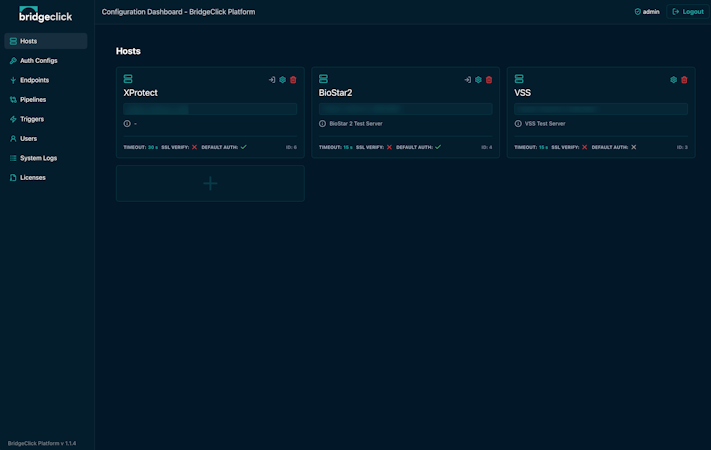Click ID: 4 on BioStar2 card

tap(487, 147)
